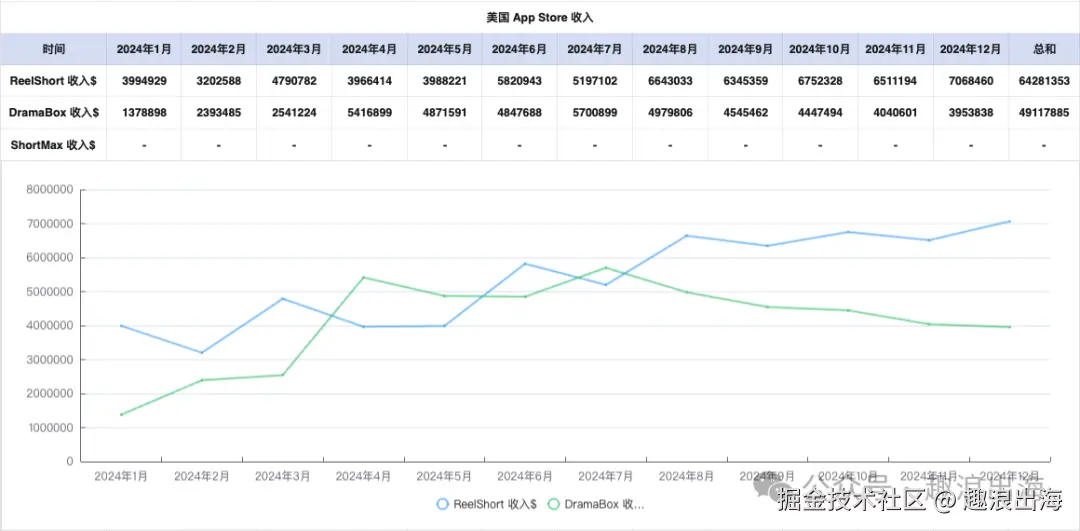Click DramaBox line peak point at 2024年7月
The image size is (1080, 531).
[606, 268]
